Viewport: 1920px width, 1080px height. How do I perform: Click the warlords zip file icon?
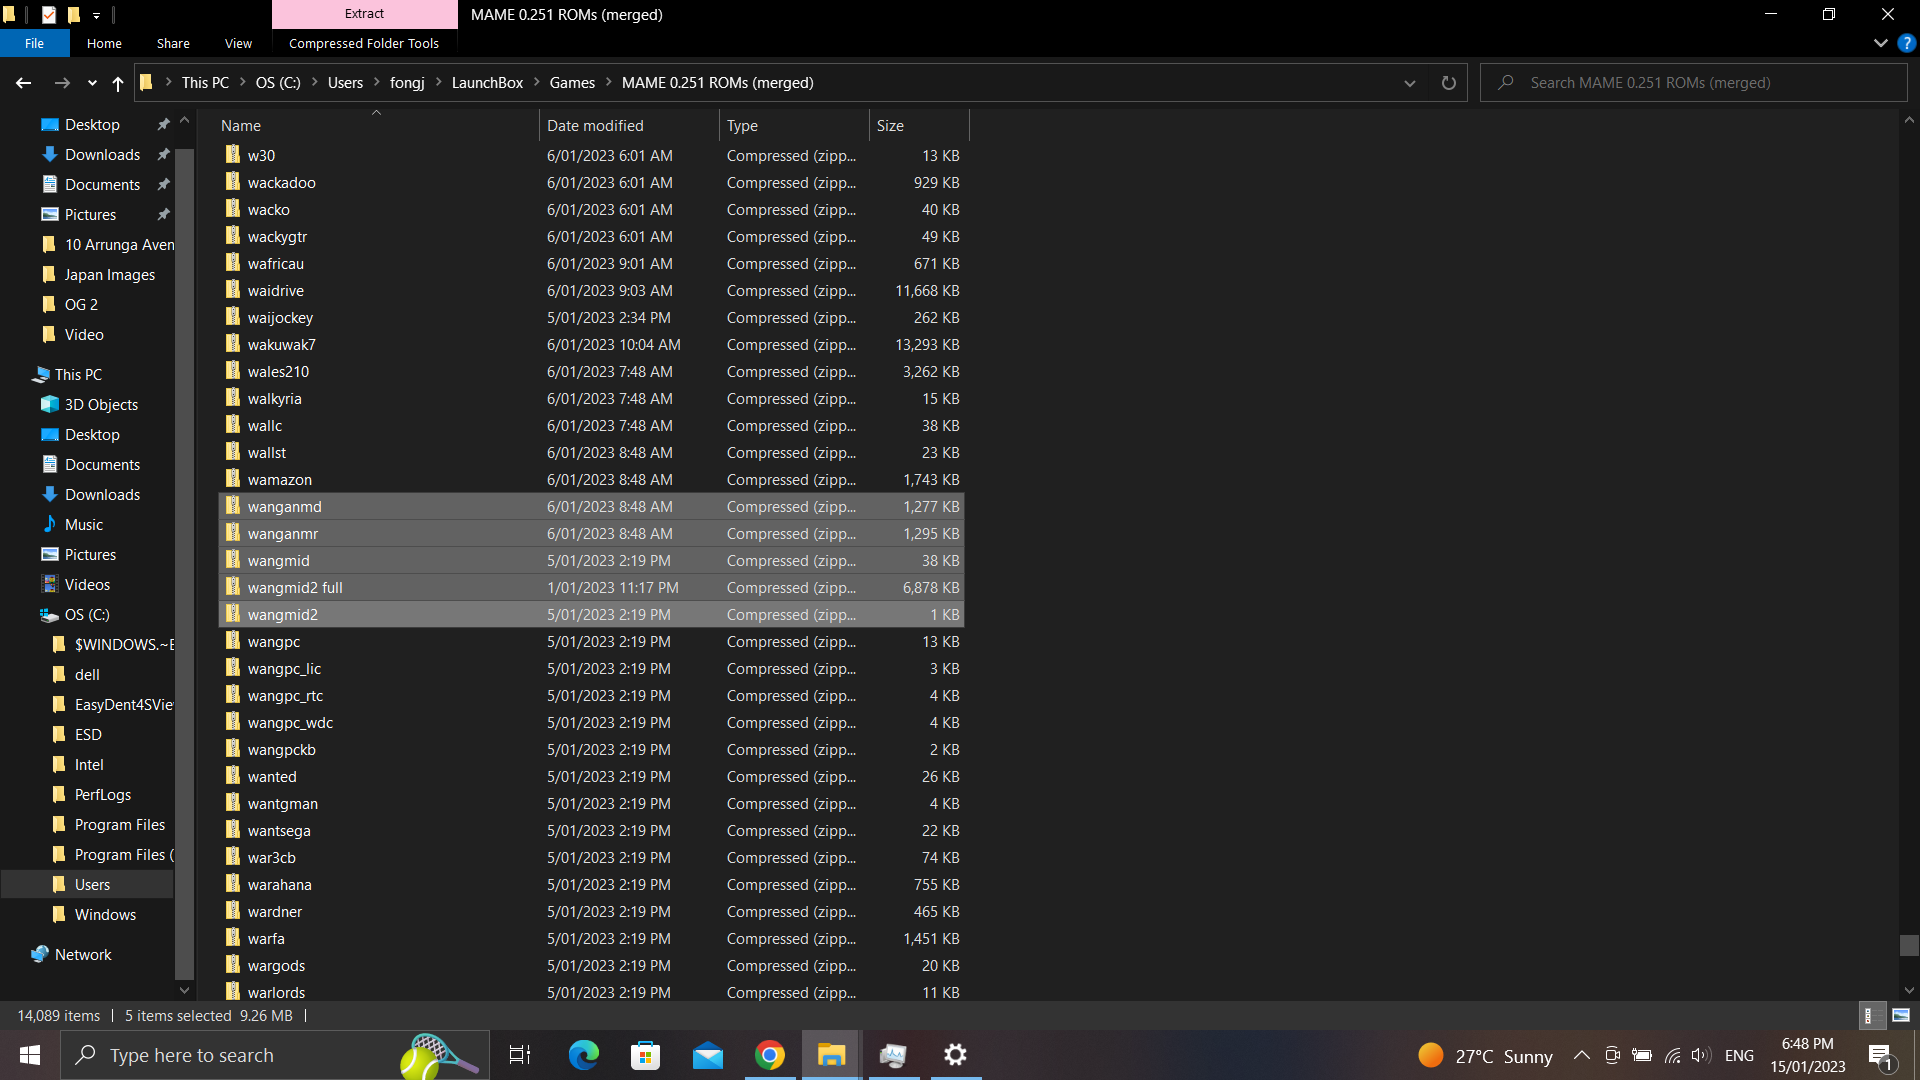[x=233, y=992]
